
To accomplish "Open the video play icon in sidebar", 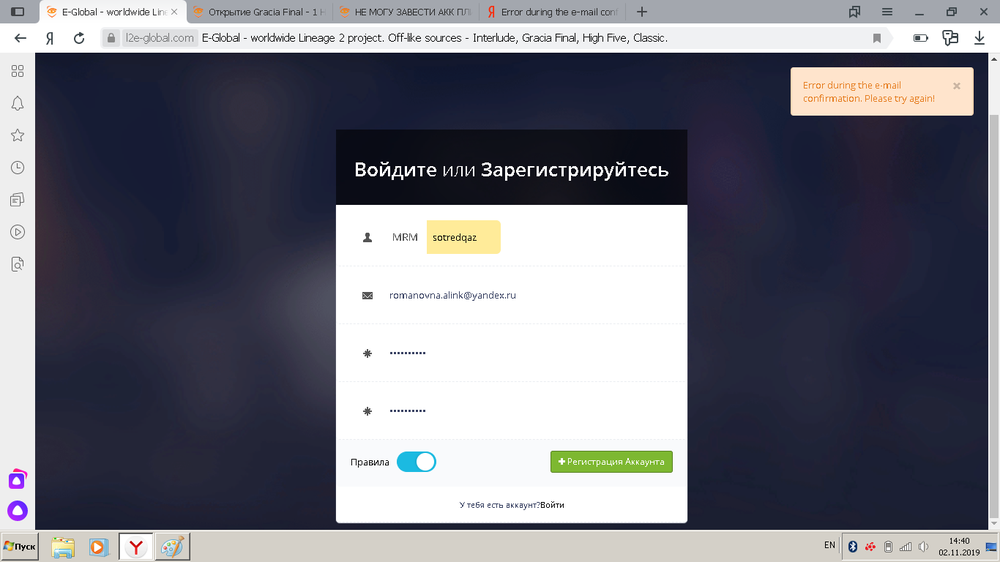I will (x=18, y=232).
